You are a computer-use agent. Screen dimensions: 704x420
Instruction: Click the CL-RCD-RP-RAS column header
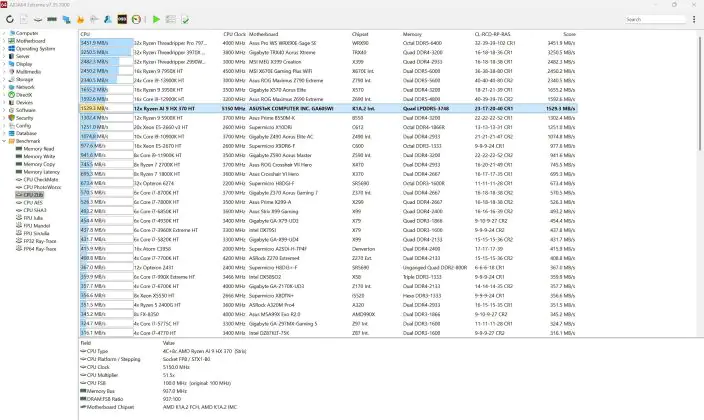click(493, 34)
